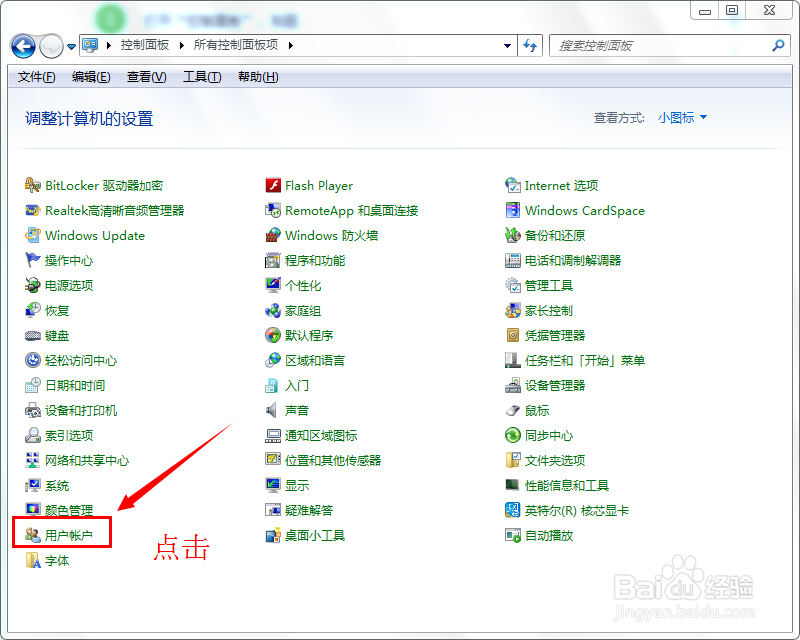Screen dimensions: 800x640
Task: Expand arrow after 所有控制面板项 breadcrumb
Action: 291,45
